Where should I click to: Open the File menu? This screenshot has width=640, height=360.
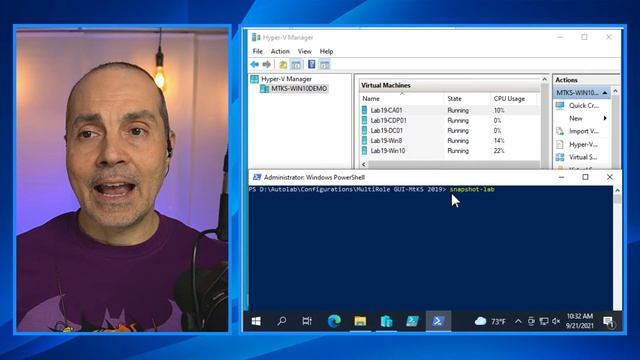(258, 51)
